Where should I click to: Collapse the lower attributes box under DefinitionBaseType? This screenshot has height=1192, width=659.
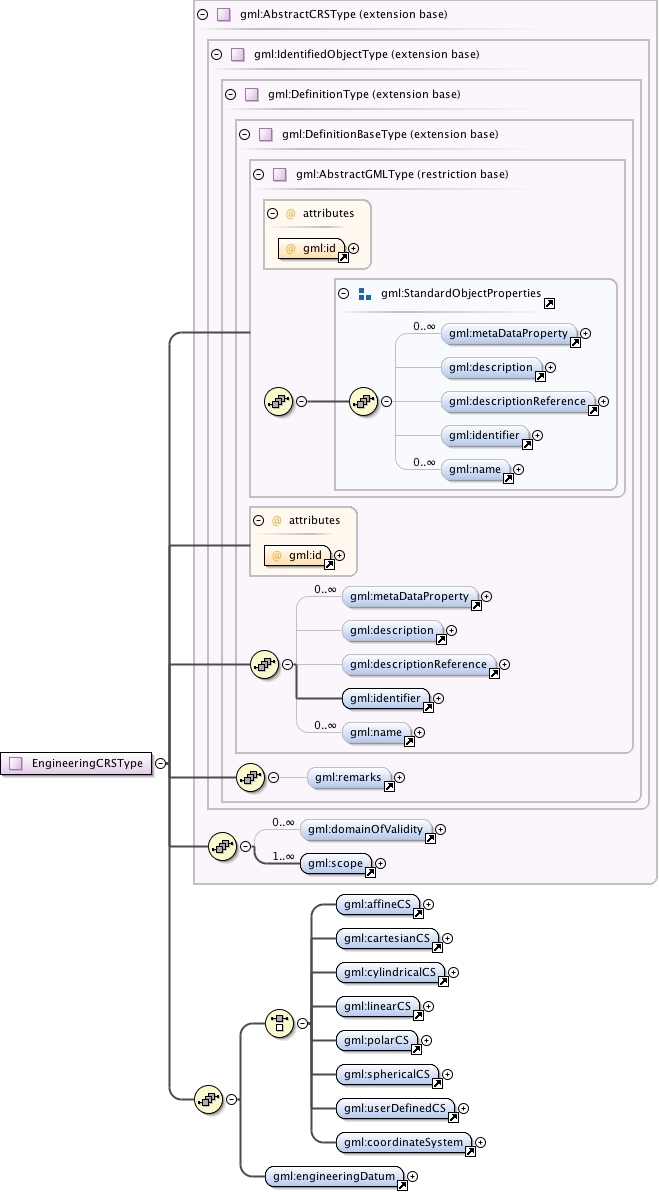point(258,521)
